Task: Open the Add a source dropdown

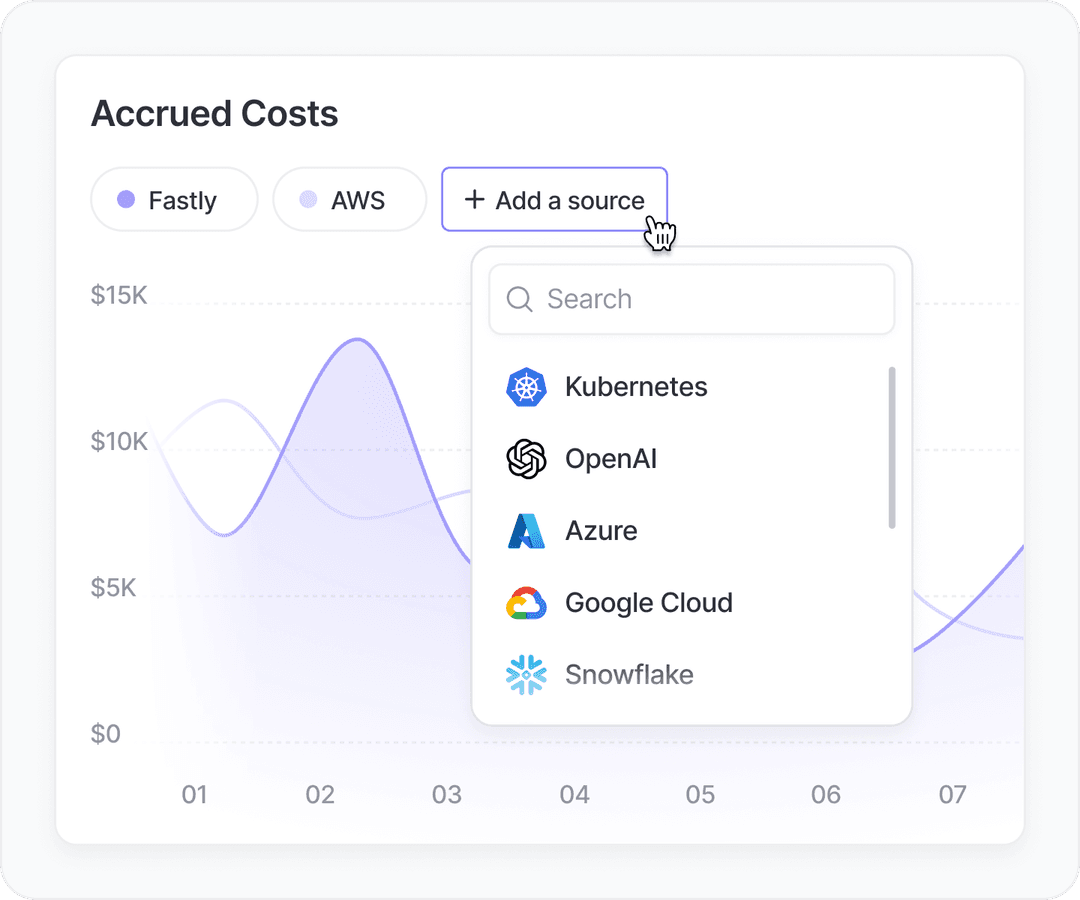Action: click(555, 200)
